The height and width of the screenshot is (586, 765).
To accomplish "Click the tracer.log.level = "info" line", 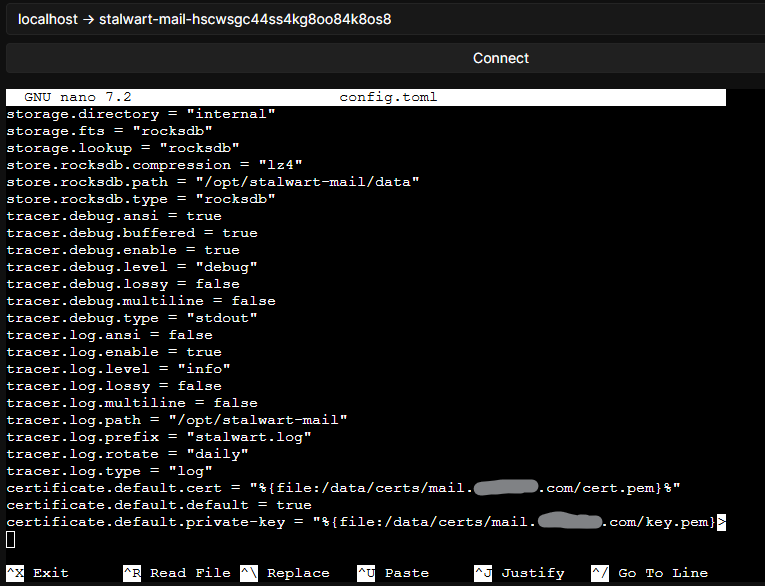I will [x=118, y=369].
